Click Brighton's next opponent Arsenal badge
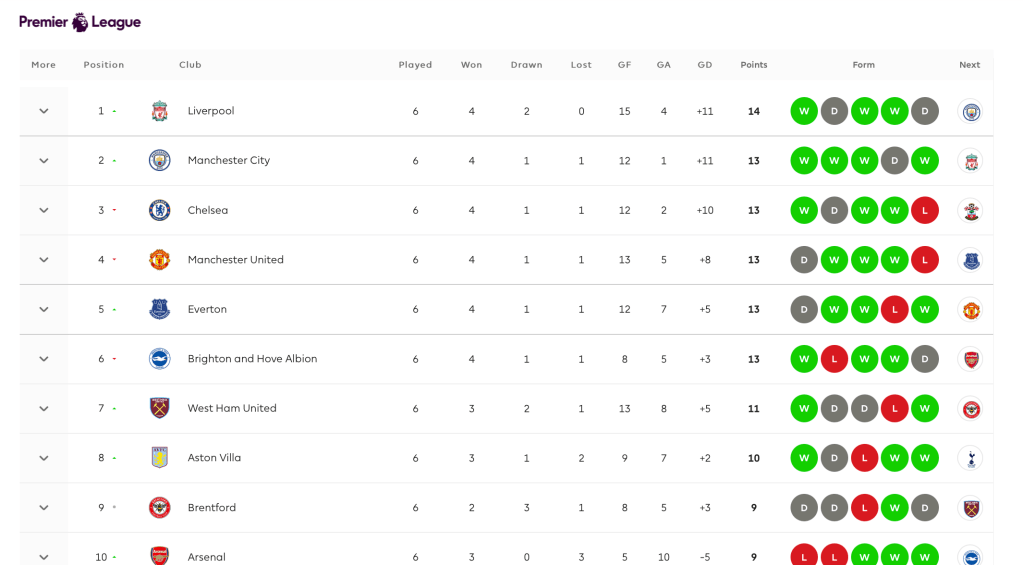The height and width of the screenshot is (565, 1023). (x=969, y=359)
